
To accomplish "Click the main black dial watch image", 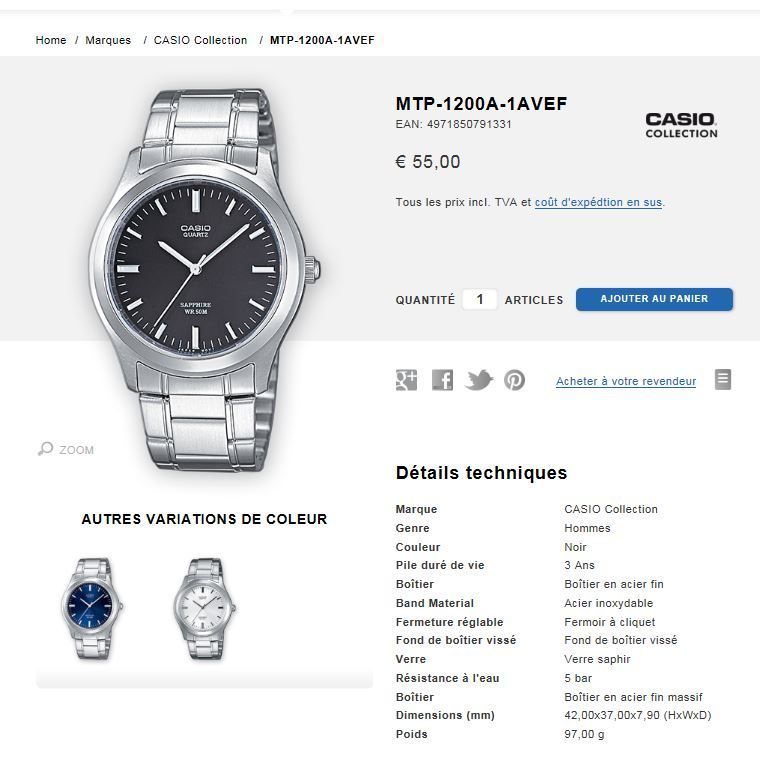I will 204,279.
